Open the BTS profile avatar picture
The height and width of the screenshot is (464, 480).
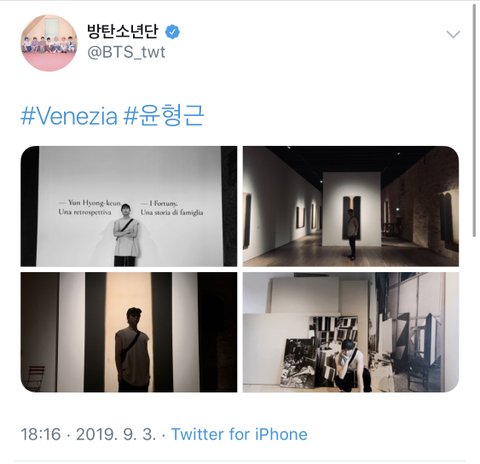click(x=49, y=43)
